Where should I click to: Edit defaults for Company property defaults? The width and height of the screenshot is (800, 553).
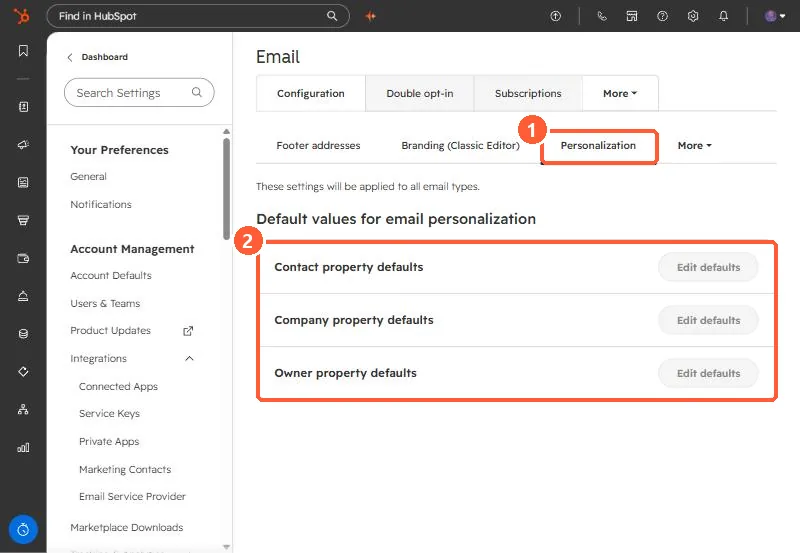click(708, 320)
